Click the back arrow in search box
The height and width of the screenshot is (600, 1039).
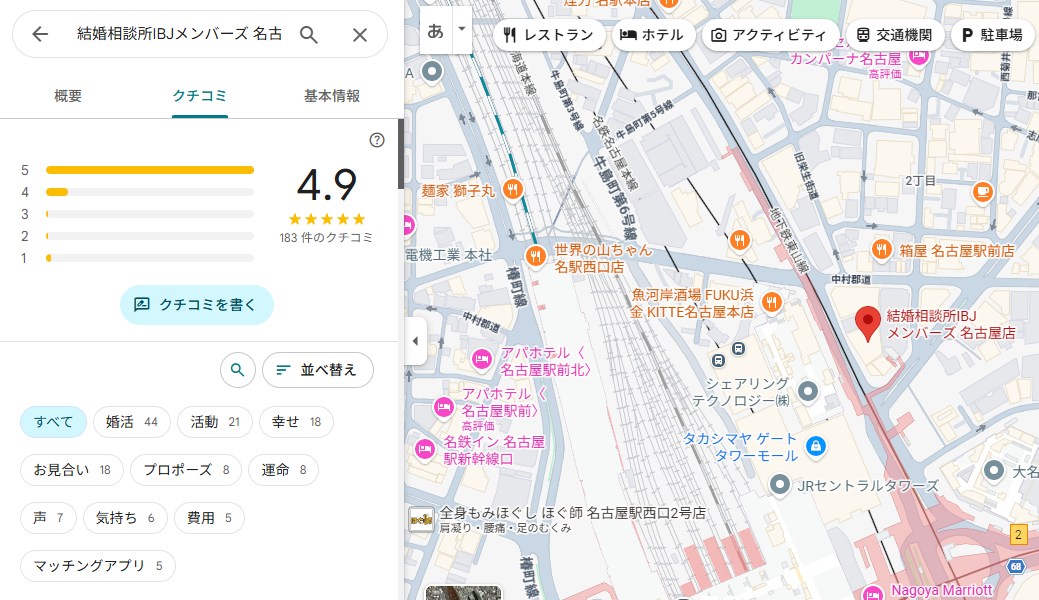(40, 35)
